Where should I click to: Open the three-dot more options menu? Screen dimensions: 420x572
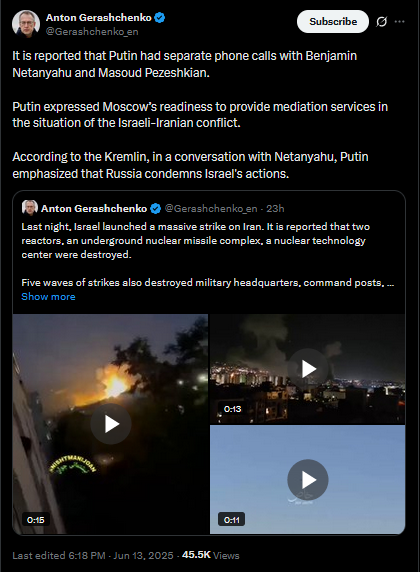tap(400, 22)
